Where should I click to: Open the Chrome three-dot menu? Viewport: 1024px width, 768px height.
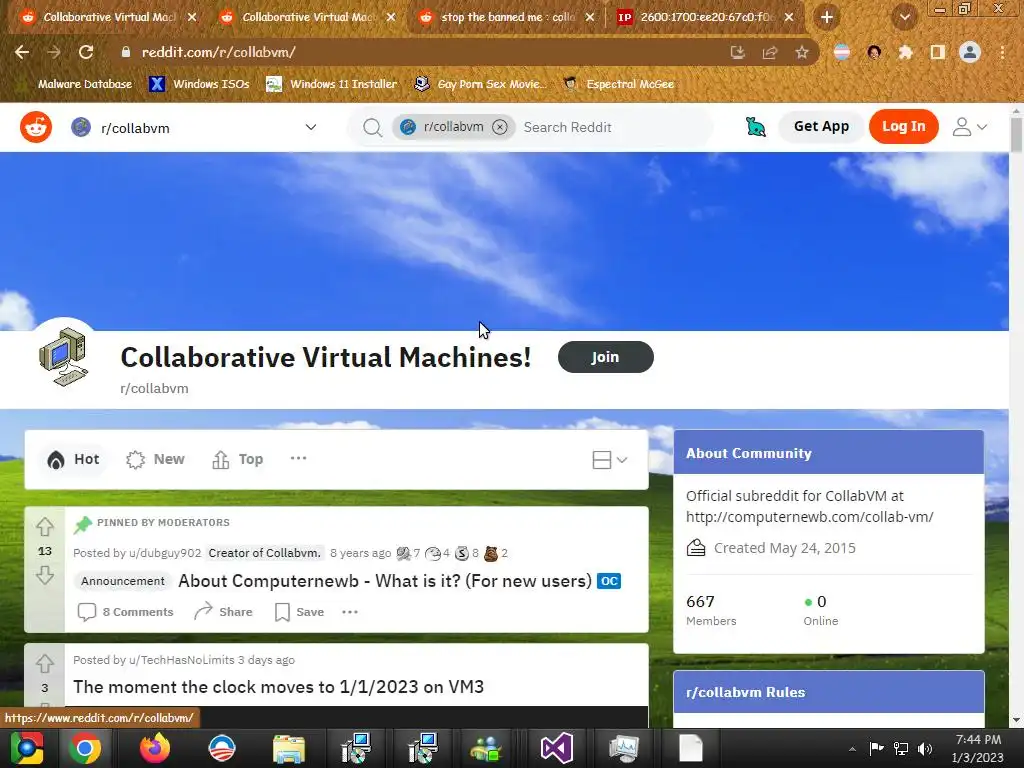1002,52
